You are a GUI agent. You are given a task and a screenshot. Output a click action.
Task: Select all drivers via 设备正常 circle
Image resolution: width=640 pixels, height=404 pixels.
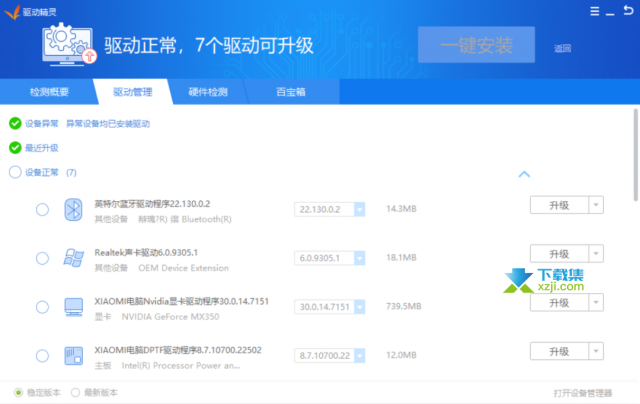(15, 172)
